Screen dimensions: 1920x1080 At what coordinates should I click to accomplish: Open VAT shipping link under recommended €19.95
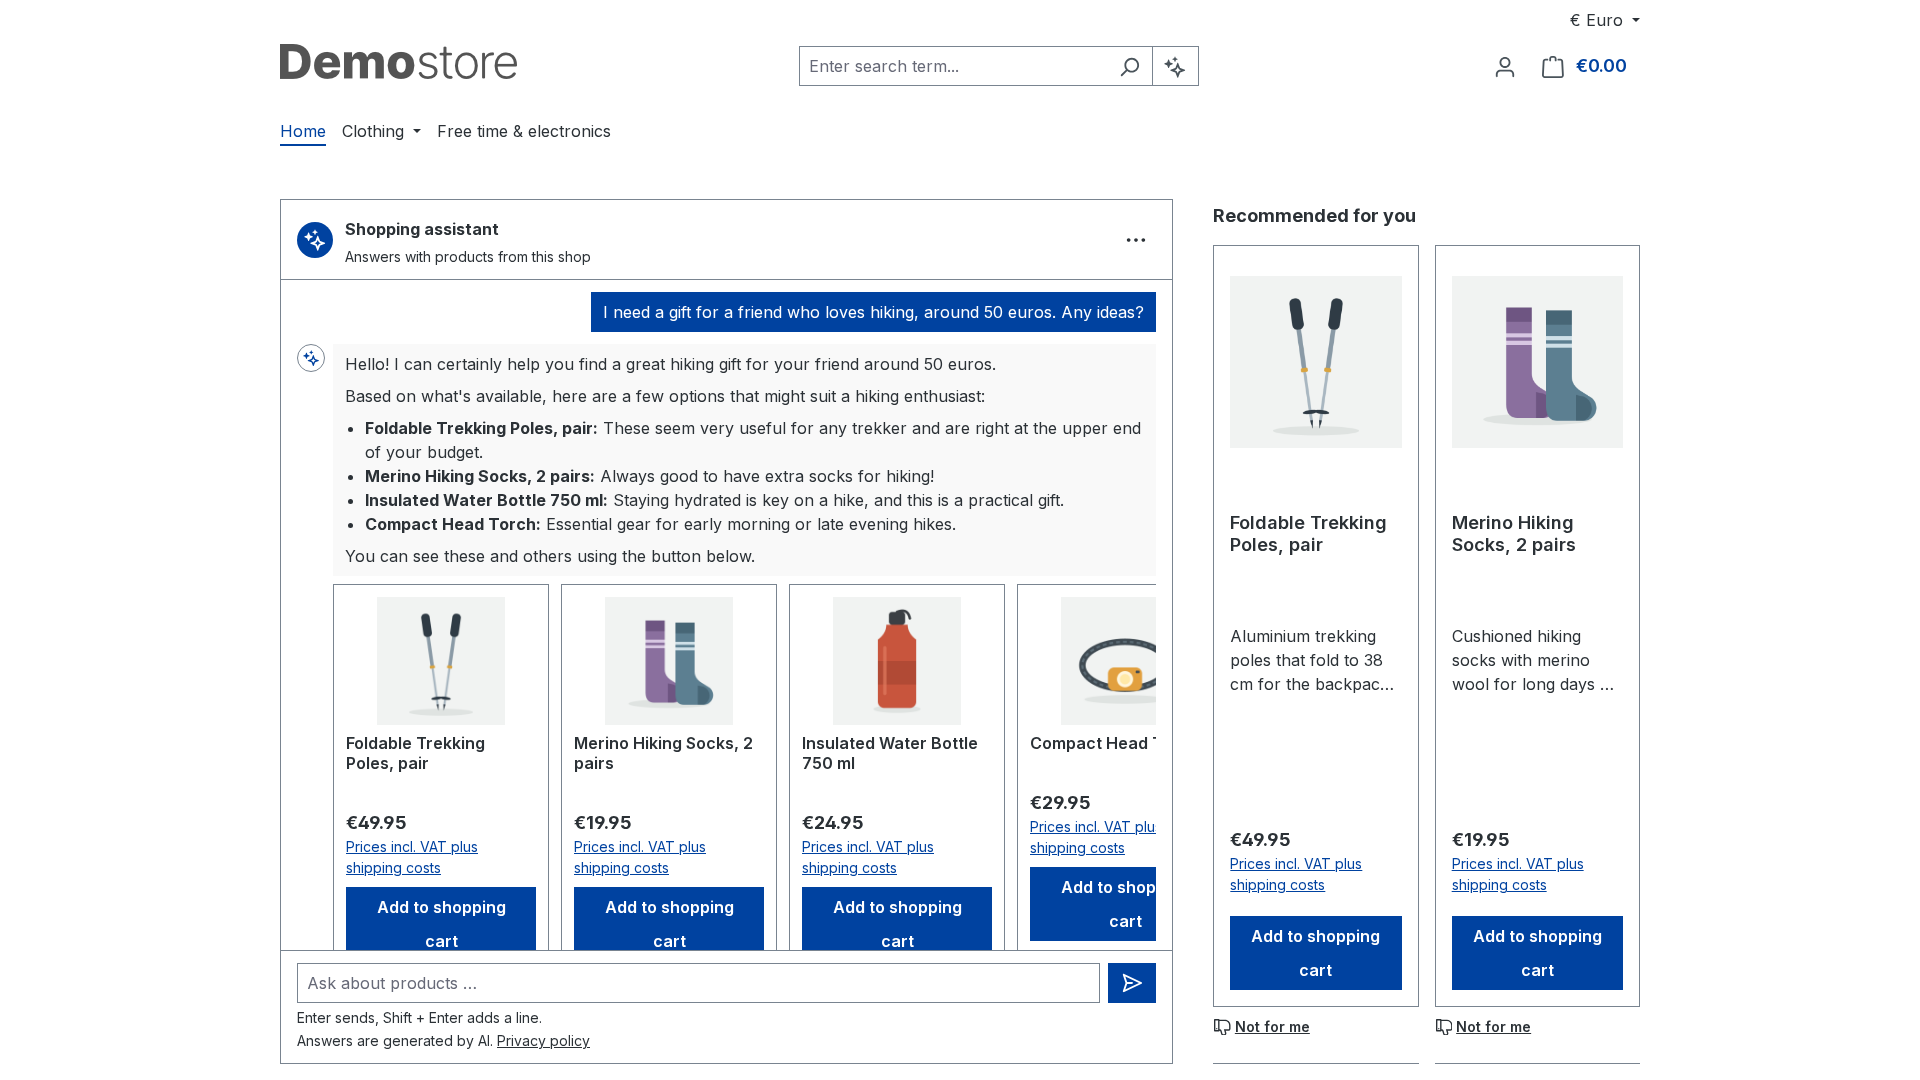[1518, 874]
